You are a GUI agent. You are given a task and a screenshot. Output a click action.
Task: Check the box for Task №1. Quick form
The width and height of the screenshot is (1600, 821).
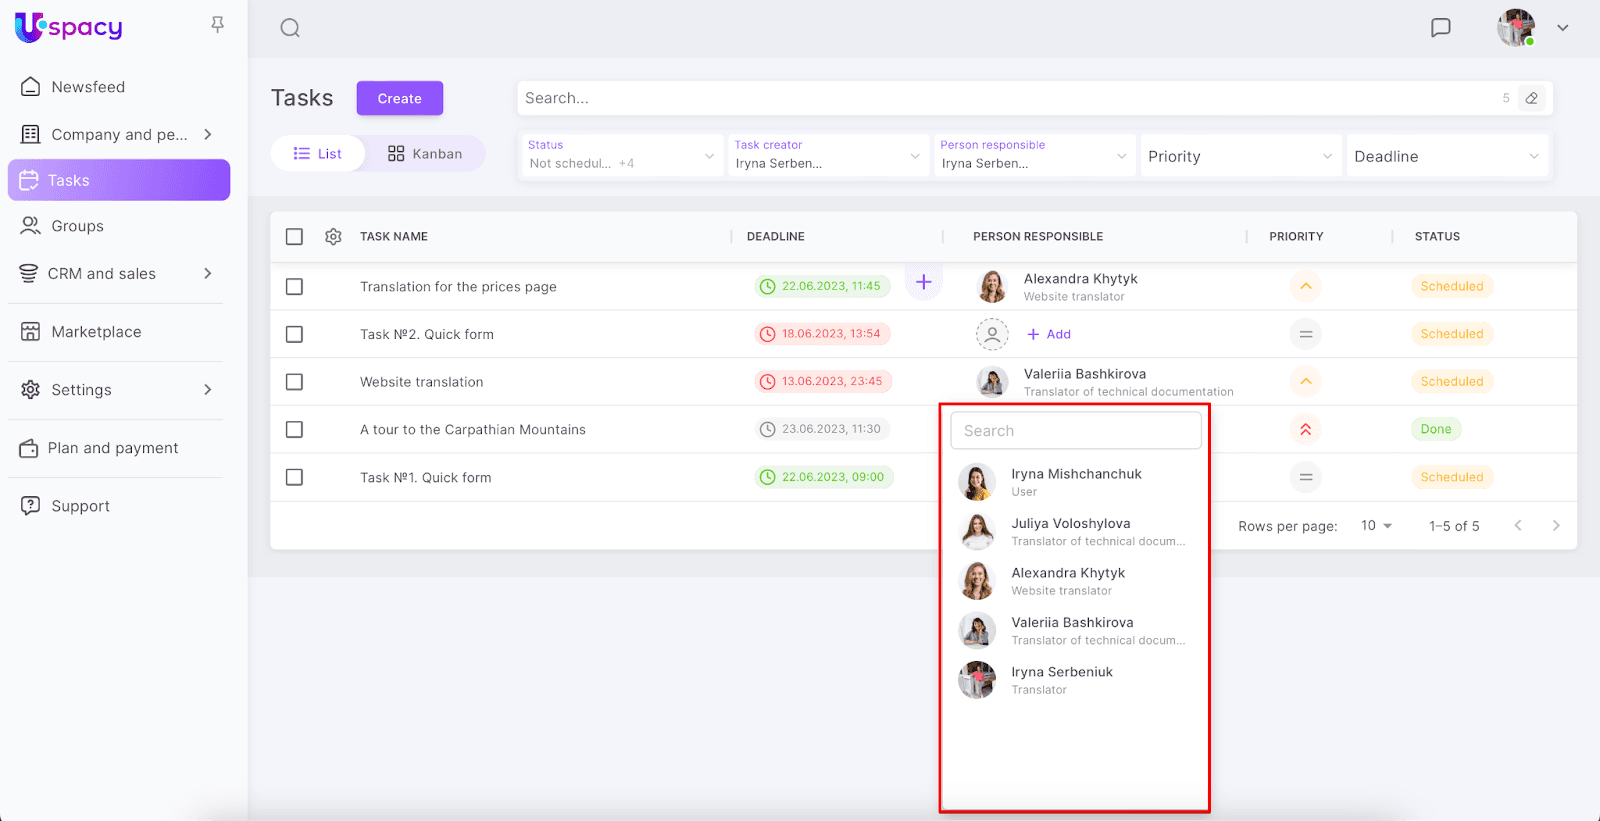click(294, 478)
